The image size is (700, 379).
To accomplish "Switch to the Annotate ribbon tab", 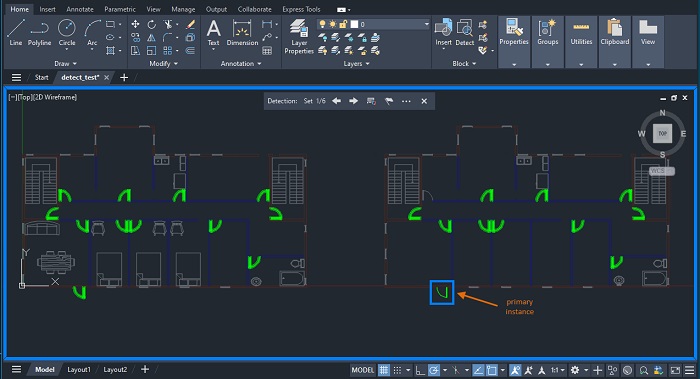I will 80,9.
